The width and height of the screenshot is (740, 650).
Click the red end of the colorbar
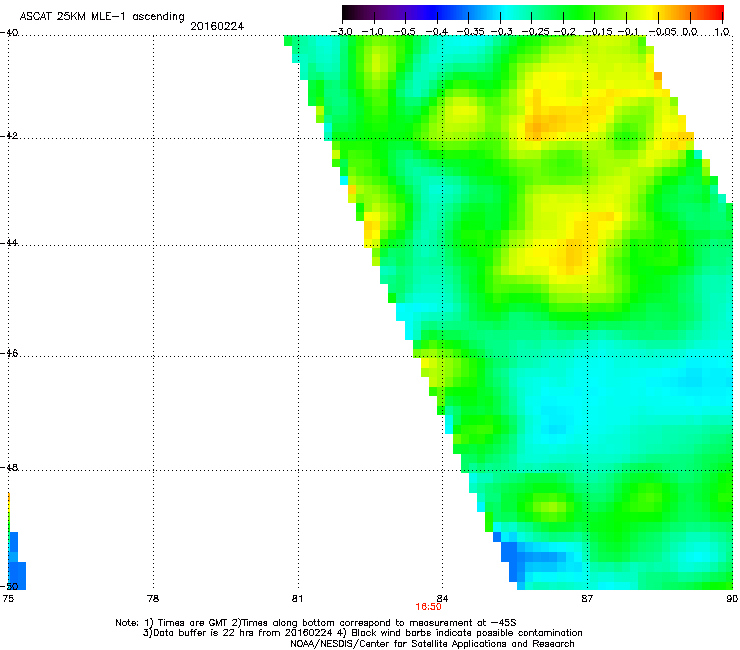(x=715, y=12)
